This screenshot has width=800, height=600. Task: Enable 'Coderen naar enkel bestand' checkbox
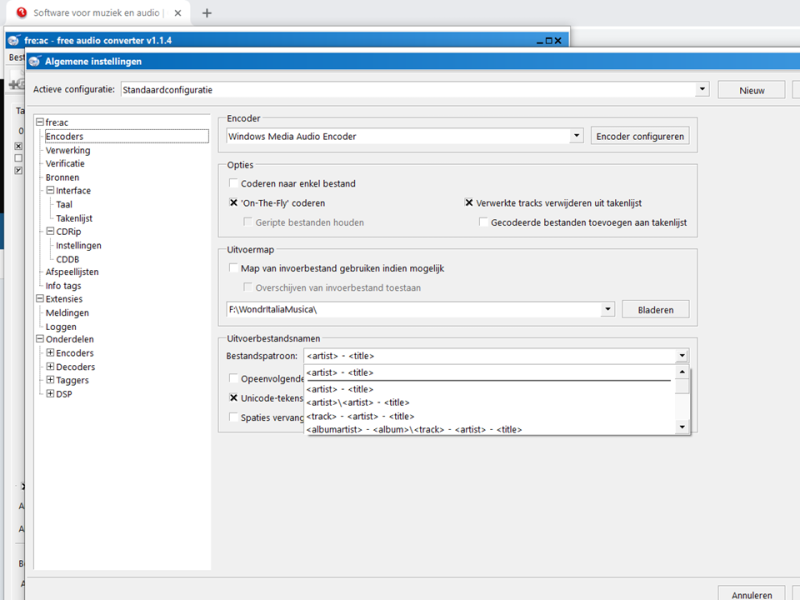tap(234, 184)
